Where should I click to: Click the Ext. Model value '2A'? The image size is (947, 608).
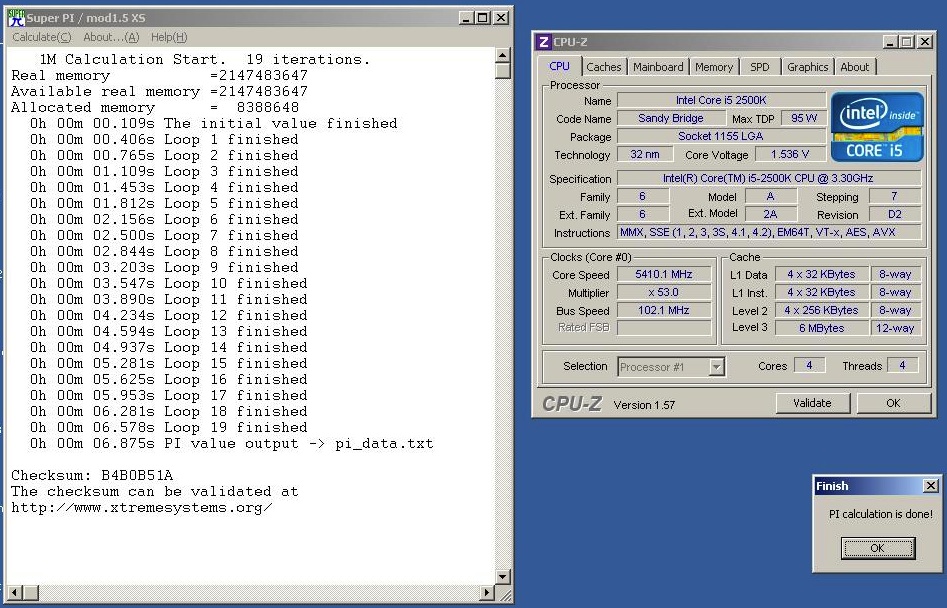tap(770, 214)
